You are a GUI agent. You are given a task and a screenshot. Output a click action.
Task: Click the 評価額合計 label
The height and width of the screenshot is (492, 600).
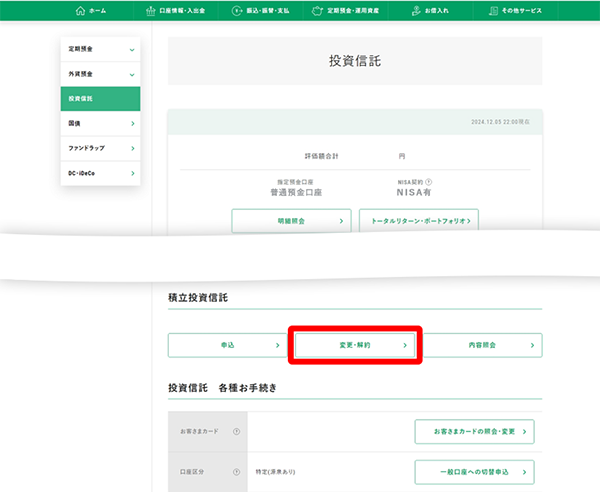coord(321,156)
